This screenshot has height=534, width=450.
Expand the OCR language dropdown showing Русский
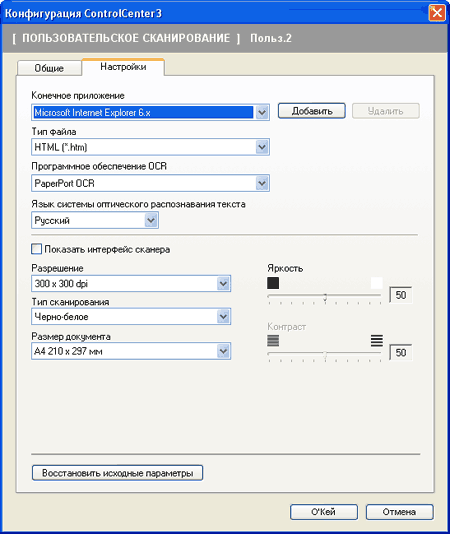pyautogui.click(x=151, y=220)
